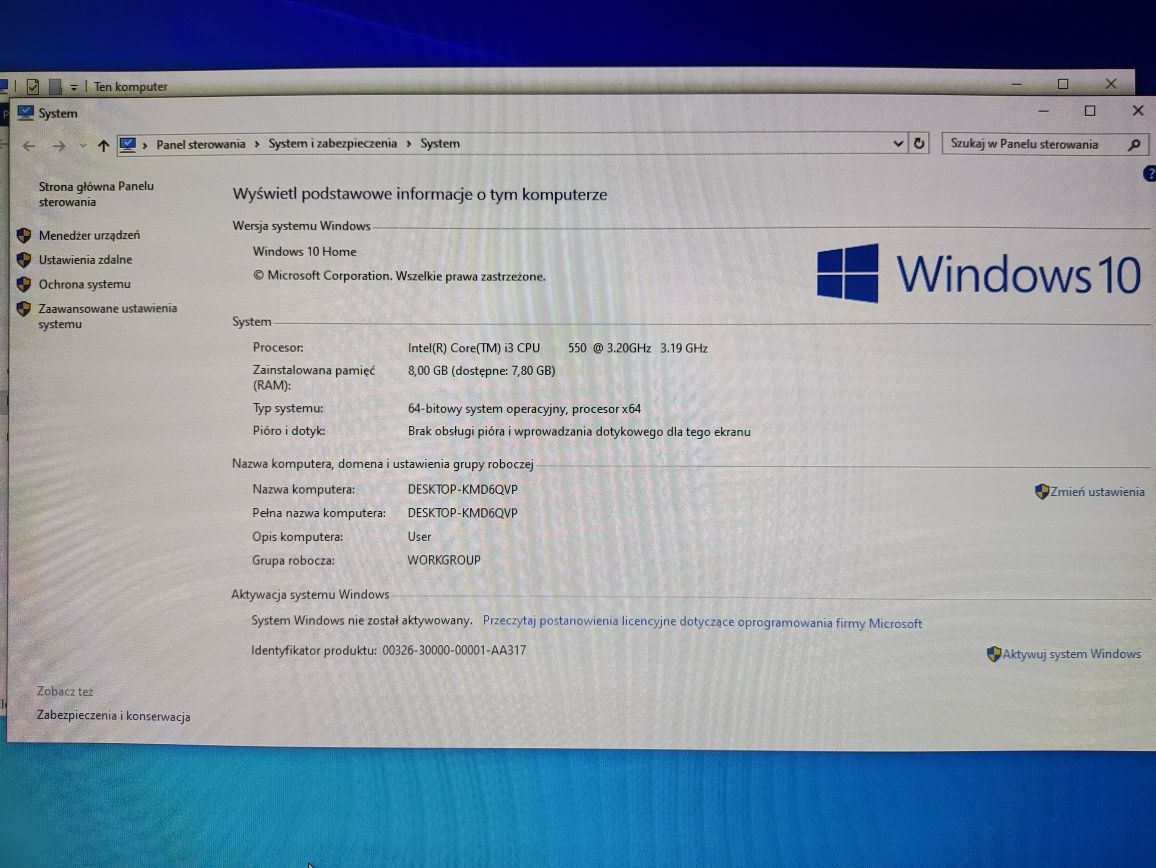Open Menedżer urządzeń
This screenshot has height=868, width=1156.
(x=89, y=235)
